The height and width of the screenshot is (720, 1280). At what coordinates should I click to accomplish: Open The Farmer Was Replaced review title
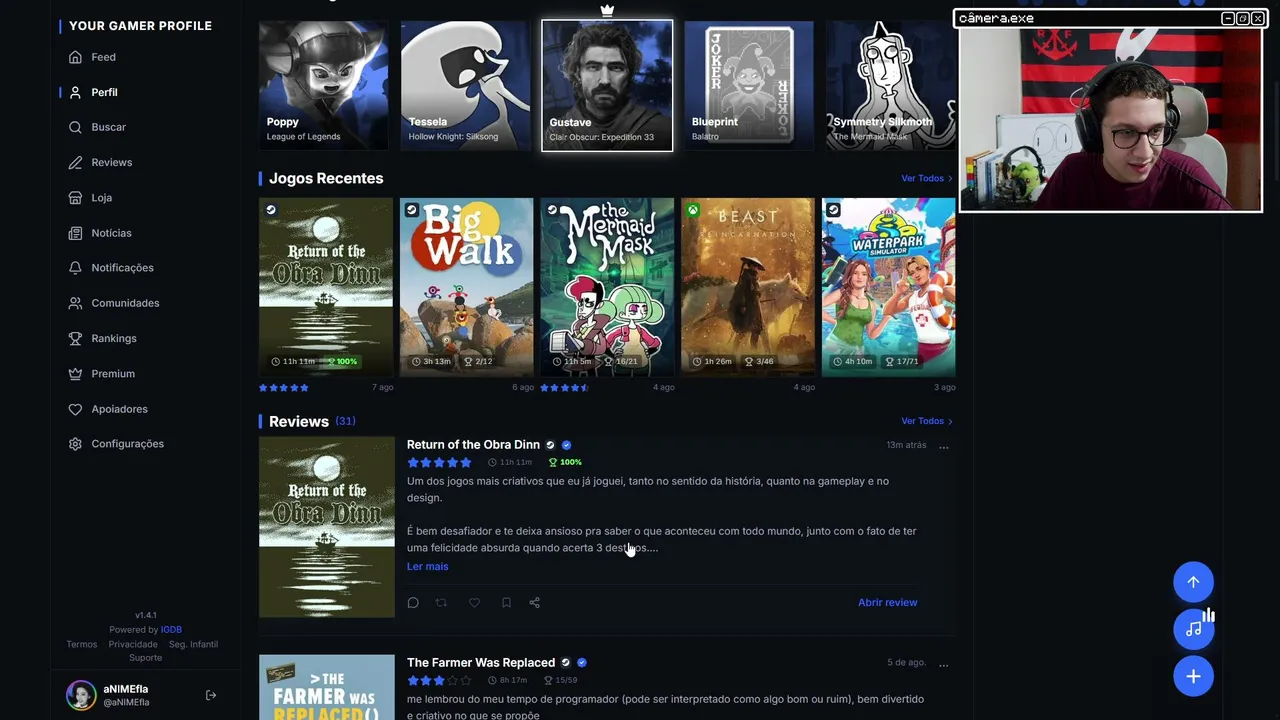click(481, 663)
